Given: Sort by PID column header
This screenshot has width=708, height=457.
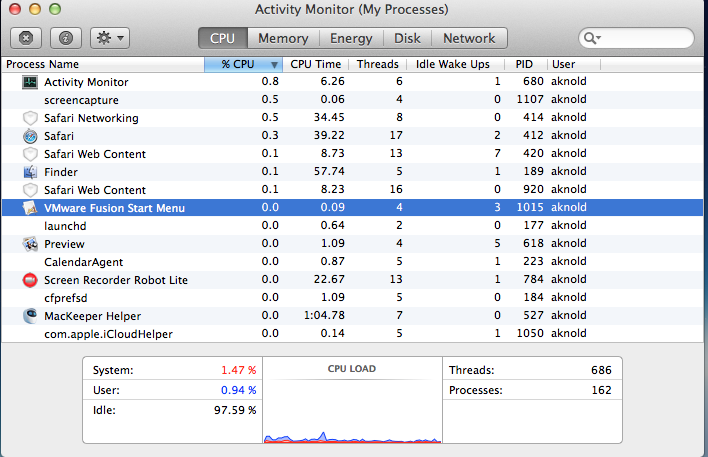Looking at the screenshot, I should (x=526, y=64).
